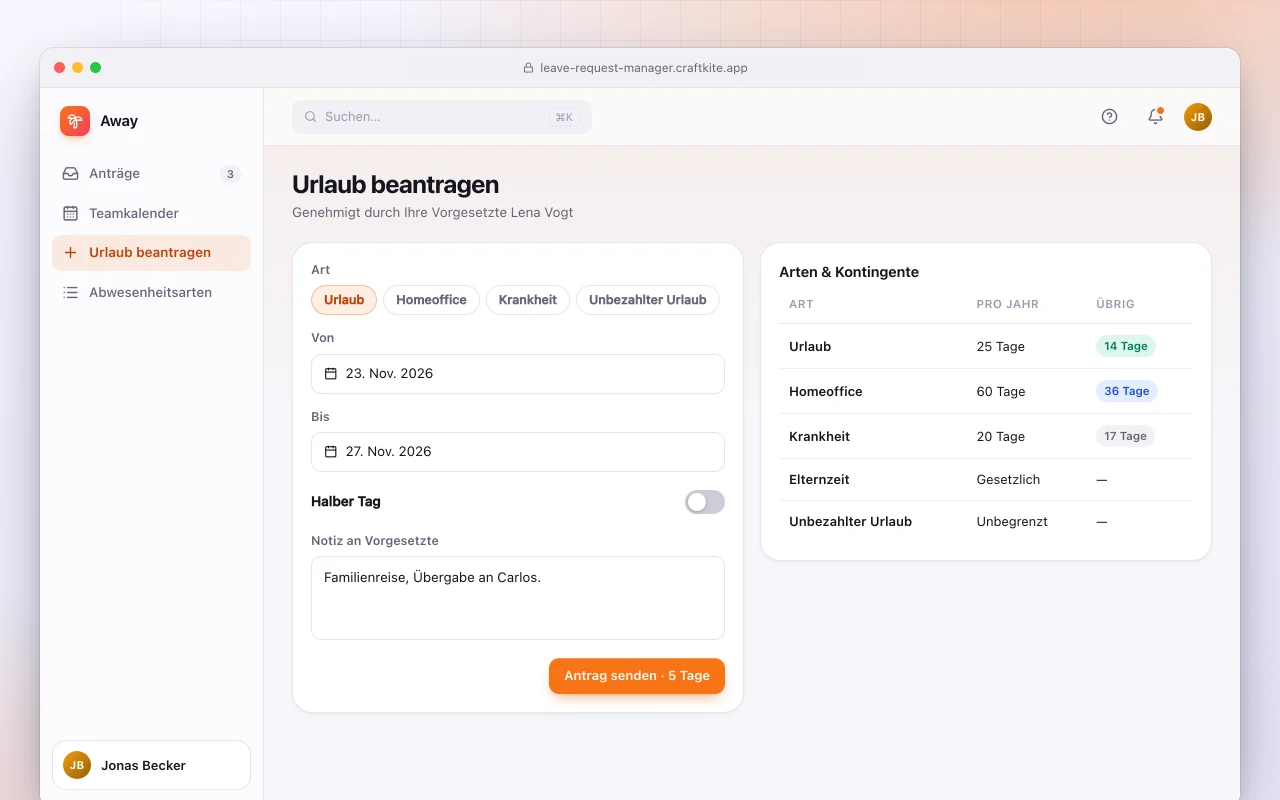Click the calendar icon in the Bis field
The width and height of the screenshot is (1280, 800).
click(x=331, y=452)
